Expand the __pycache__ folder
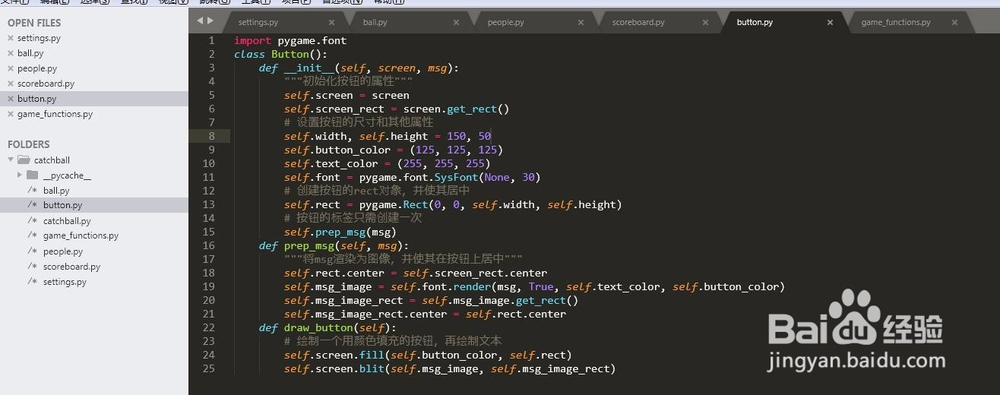 pos(20,175)
